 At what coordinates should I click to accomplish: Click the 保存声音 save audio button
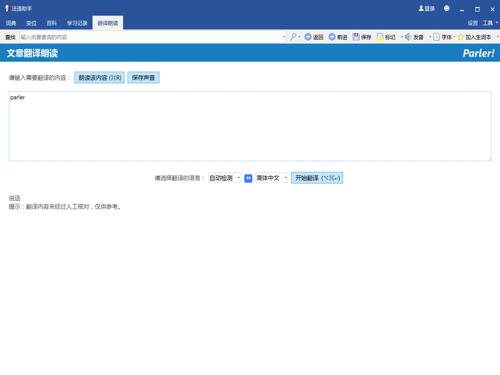[143, 78]
